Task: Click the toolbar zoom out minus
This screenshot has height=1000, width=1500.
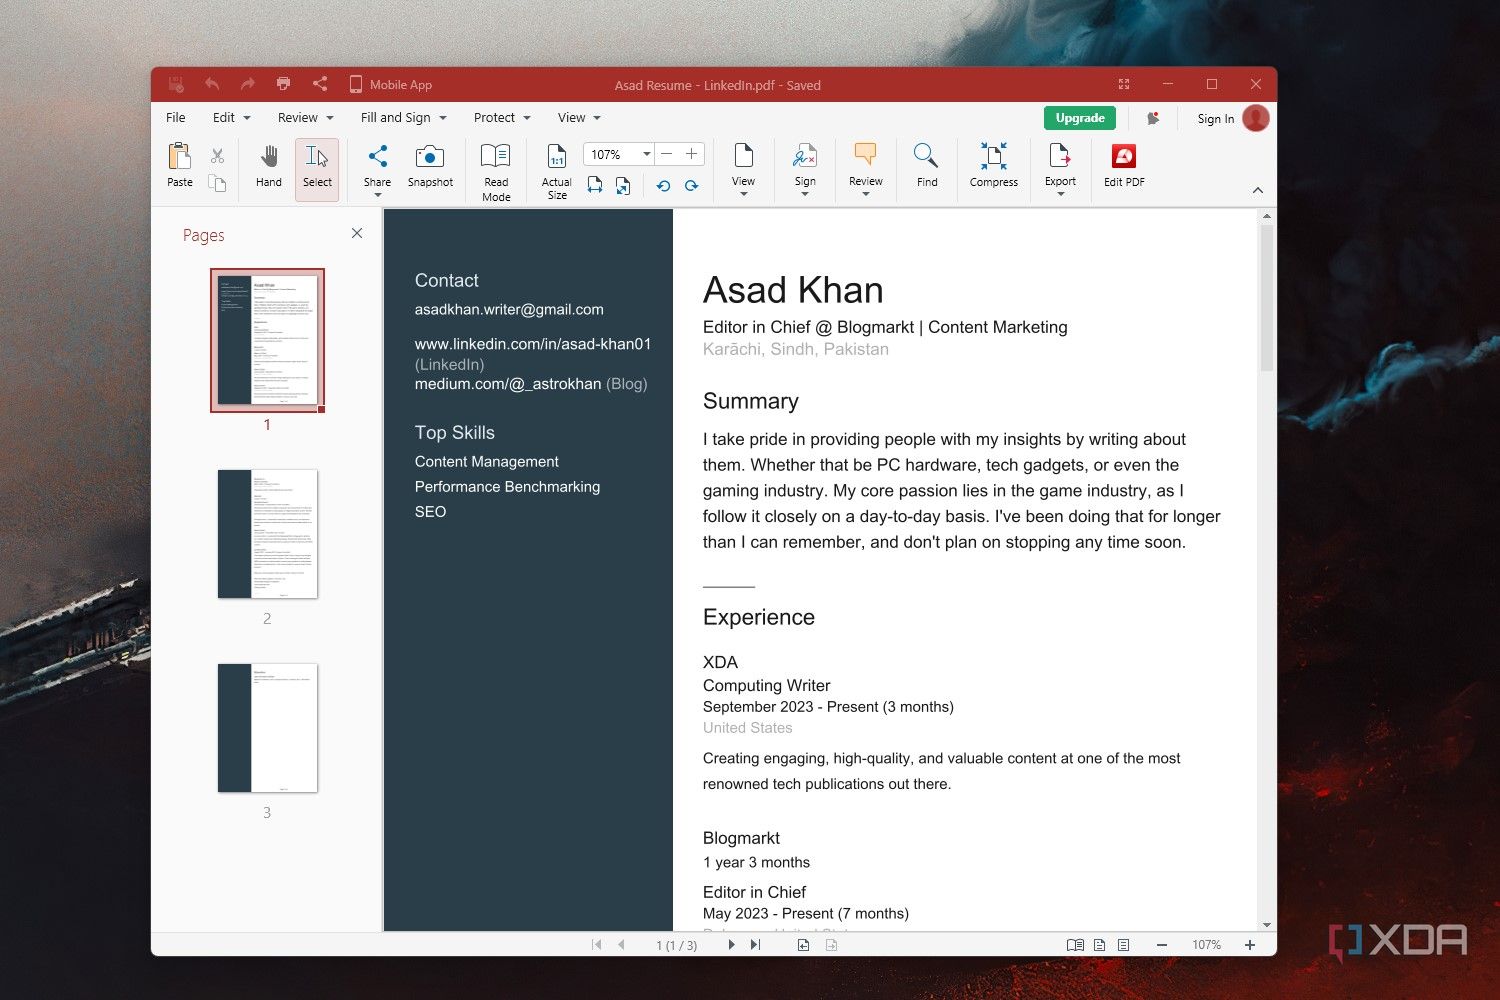Action: 667,154
